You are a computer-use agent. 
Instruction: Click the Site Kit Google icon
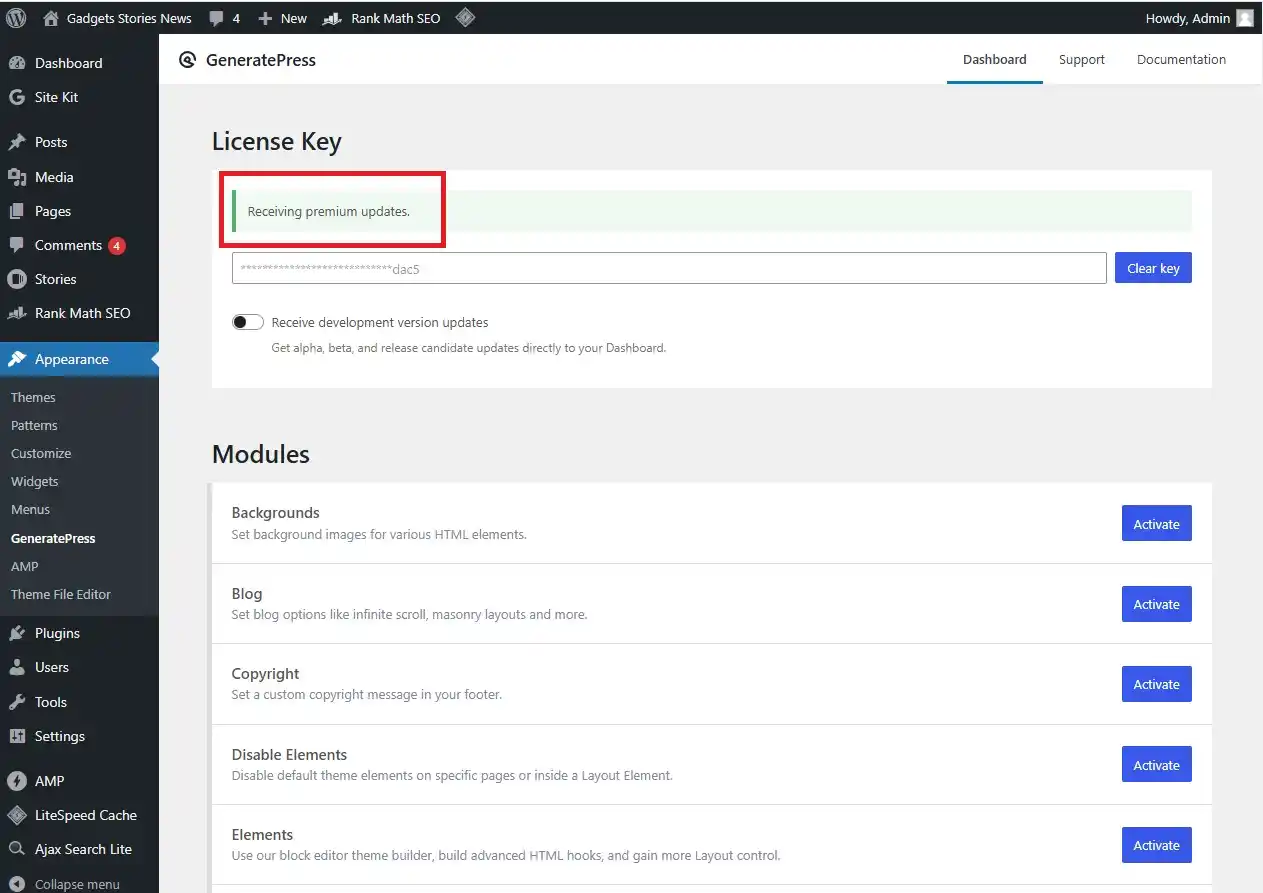point(17,97)
